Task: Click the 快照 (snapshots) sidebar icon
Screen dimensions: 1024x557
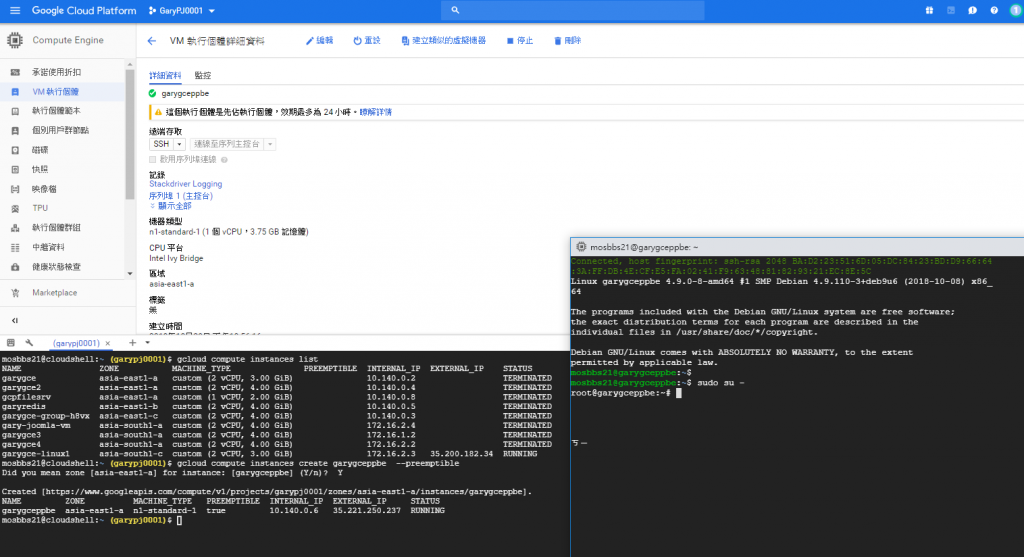Action: 15,169
